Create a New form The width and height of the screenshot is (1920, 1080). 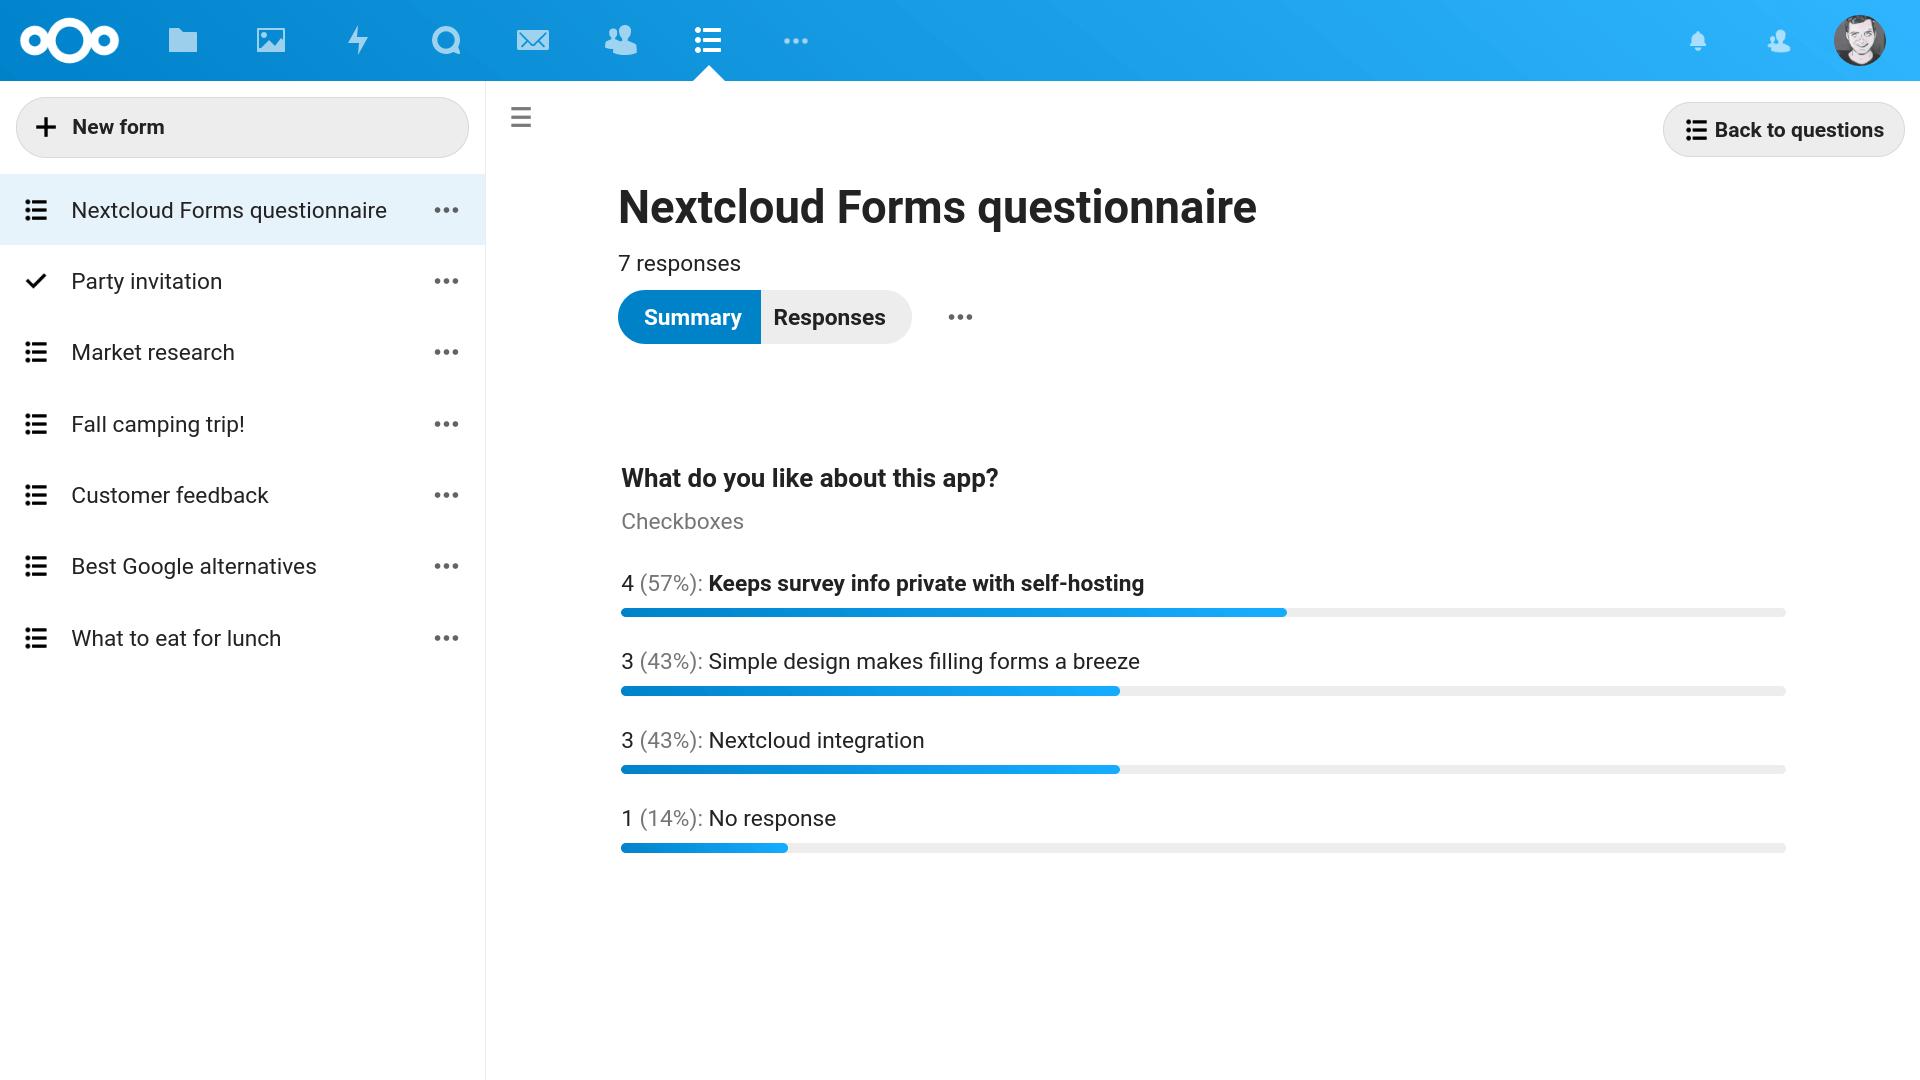point(243,127)
